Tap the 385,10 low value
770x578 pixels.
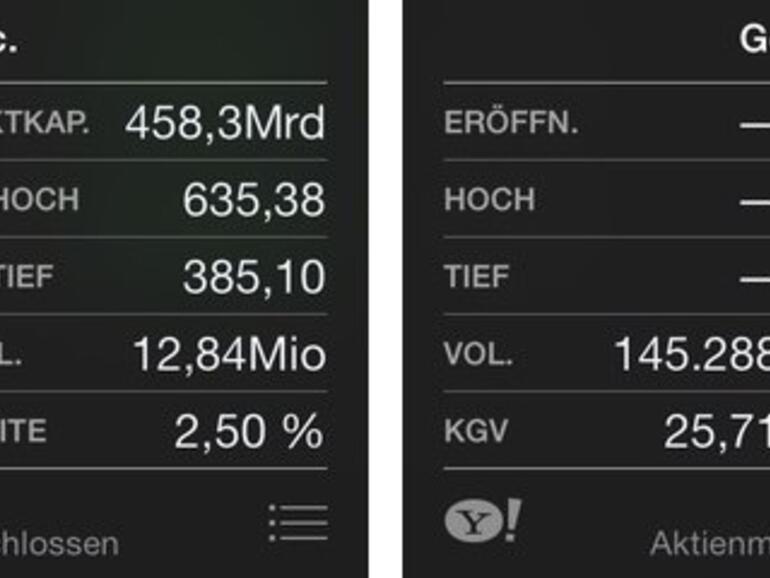(254, 277)
